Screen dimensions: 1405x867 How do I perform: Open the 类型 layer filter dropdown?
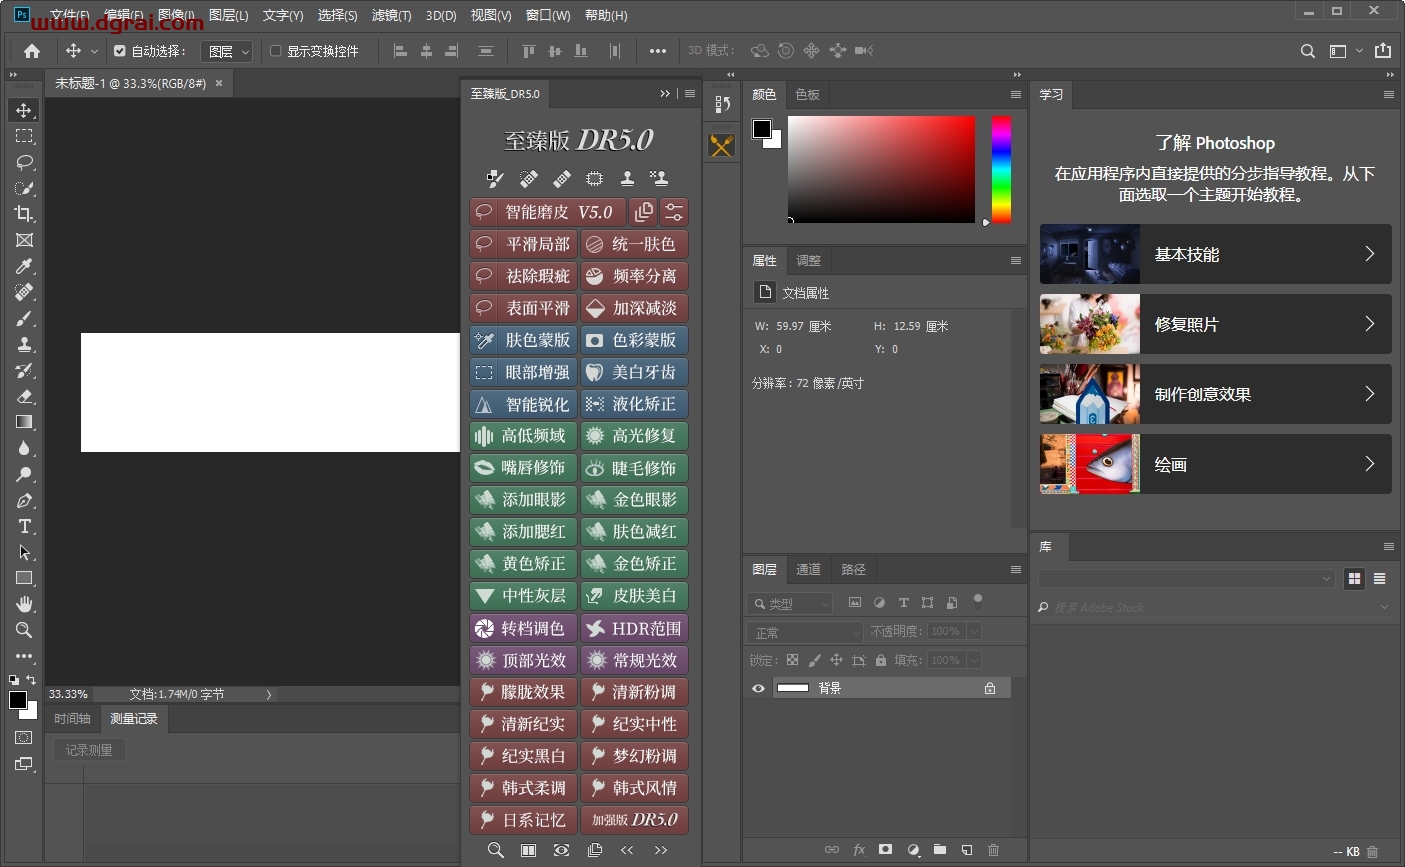pos(790,603)
